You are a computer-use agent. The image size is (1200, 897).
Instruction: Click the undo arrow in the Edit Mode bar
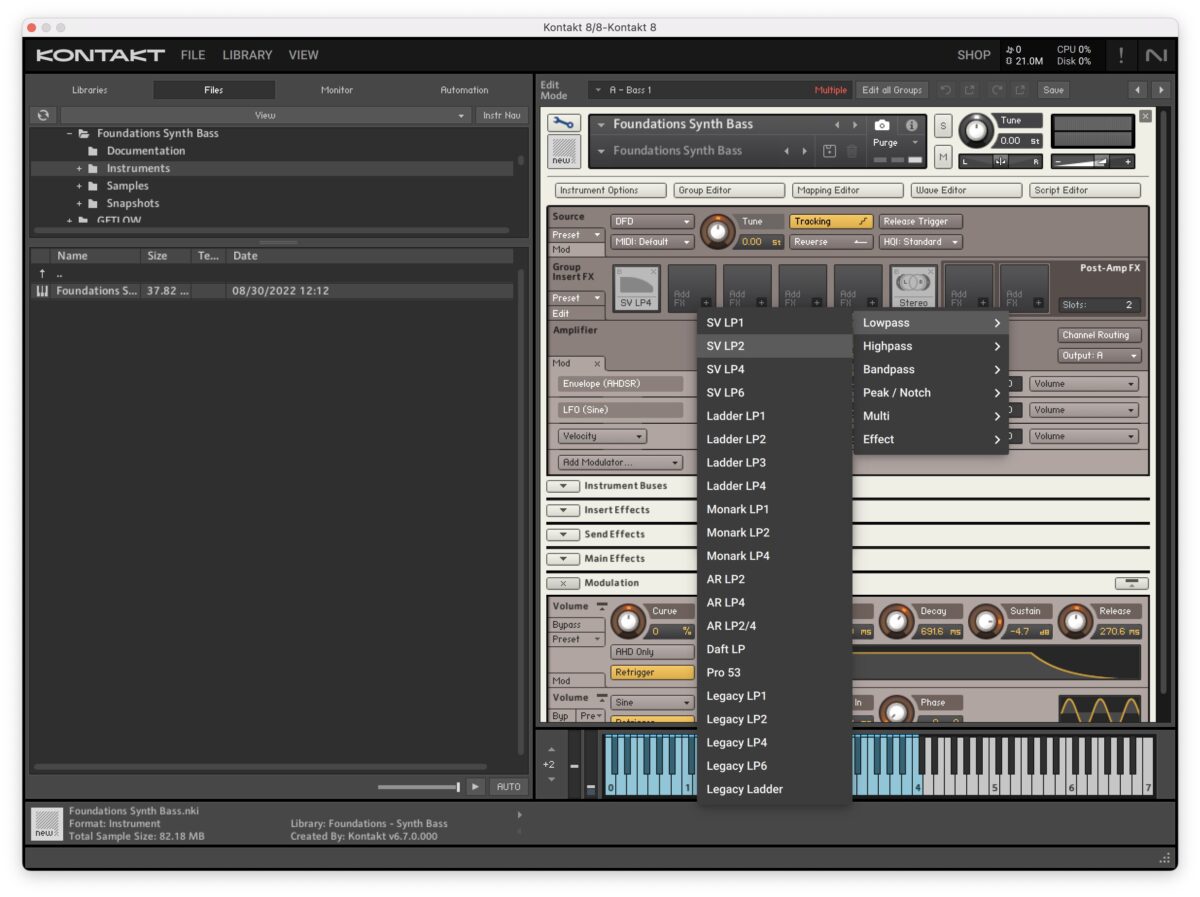[945, 90]
